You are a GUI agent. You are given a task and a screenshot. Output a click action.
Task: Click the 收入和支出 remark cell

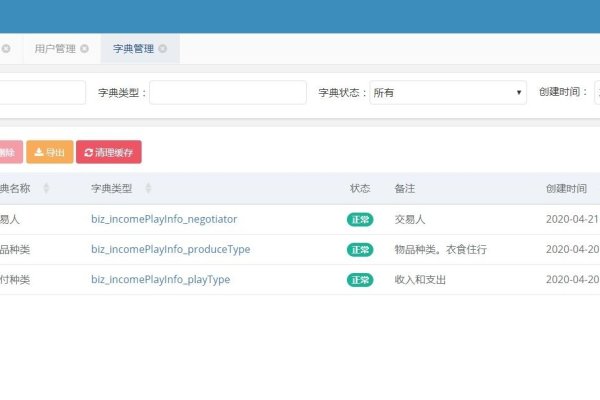pos(420,280)
